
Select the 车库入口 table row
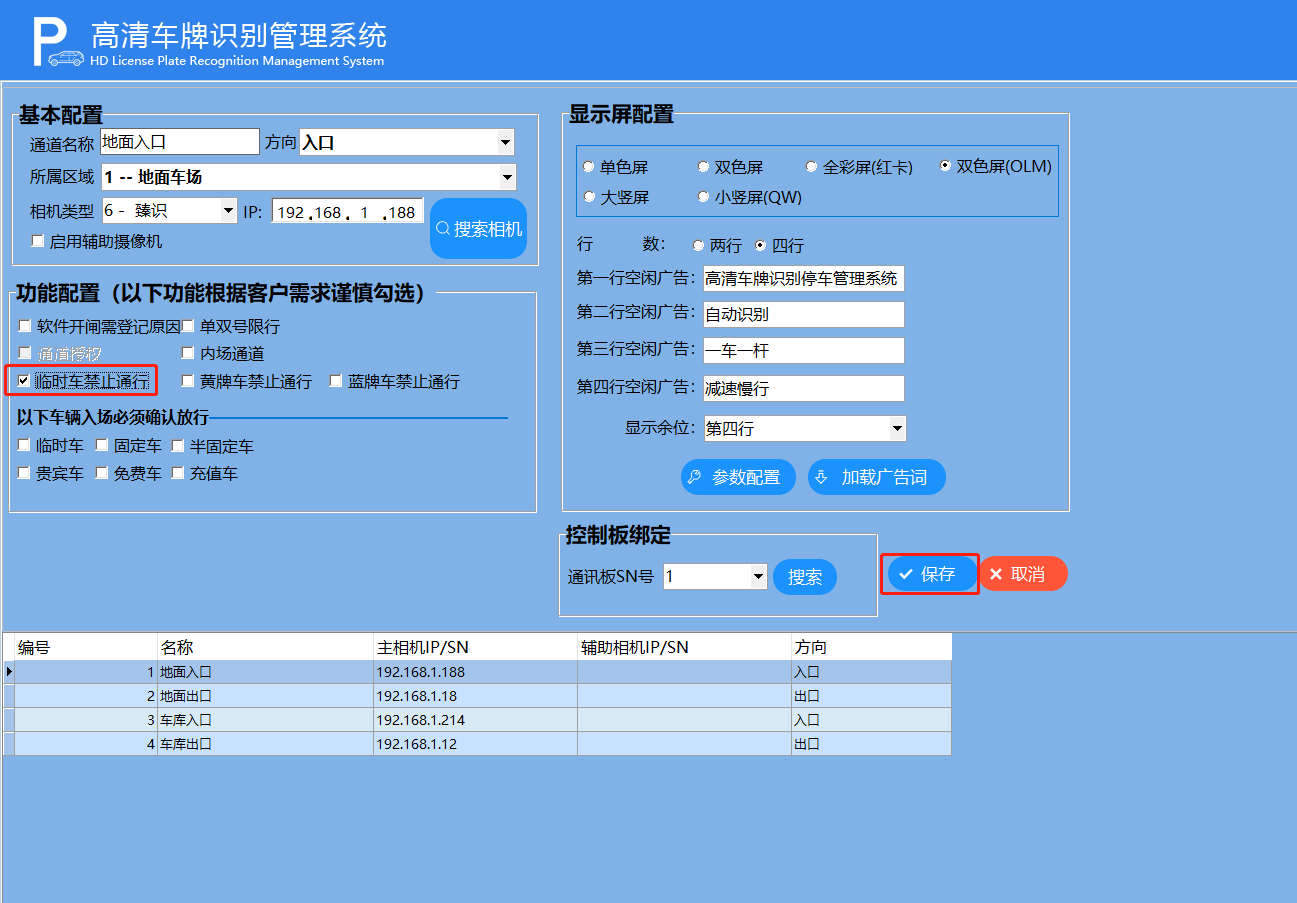coord(478,720)
